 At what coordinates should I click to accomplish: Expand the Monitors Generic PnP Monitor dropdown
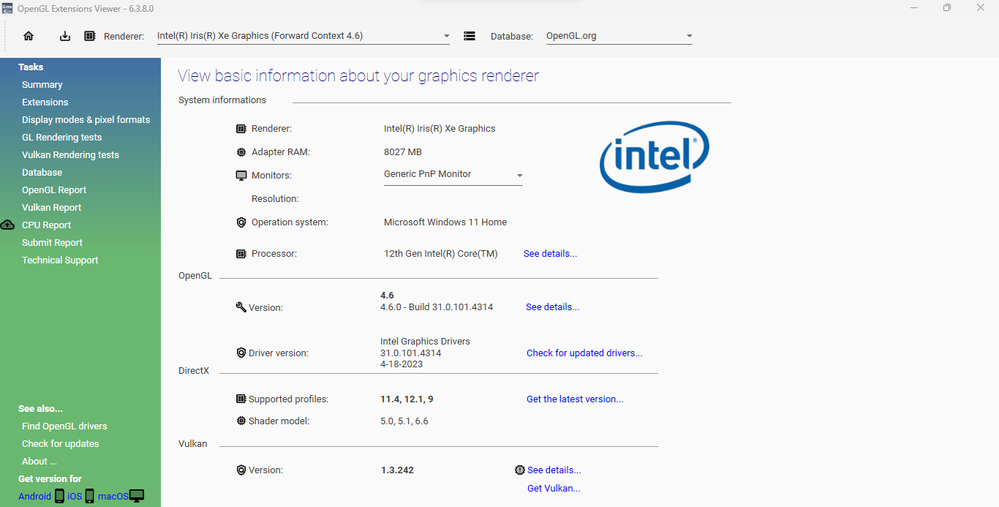[x=519, y=176]
